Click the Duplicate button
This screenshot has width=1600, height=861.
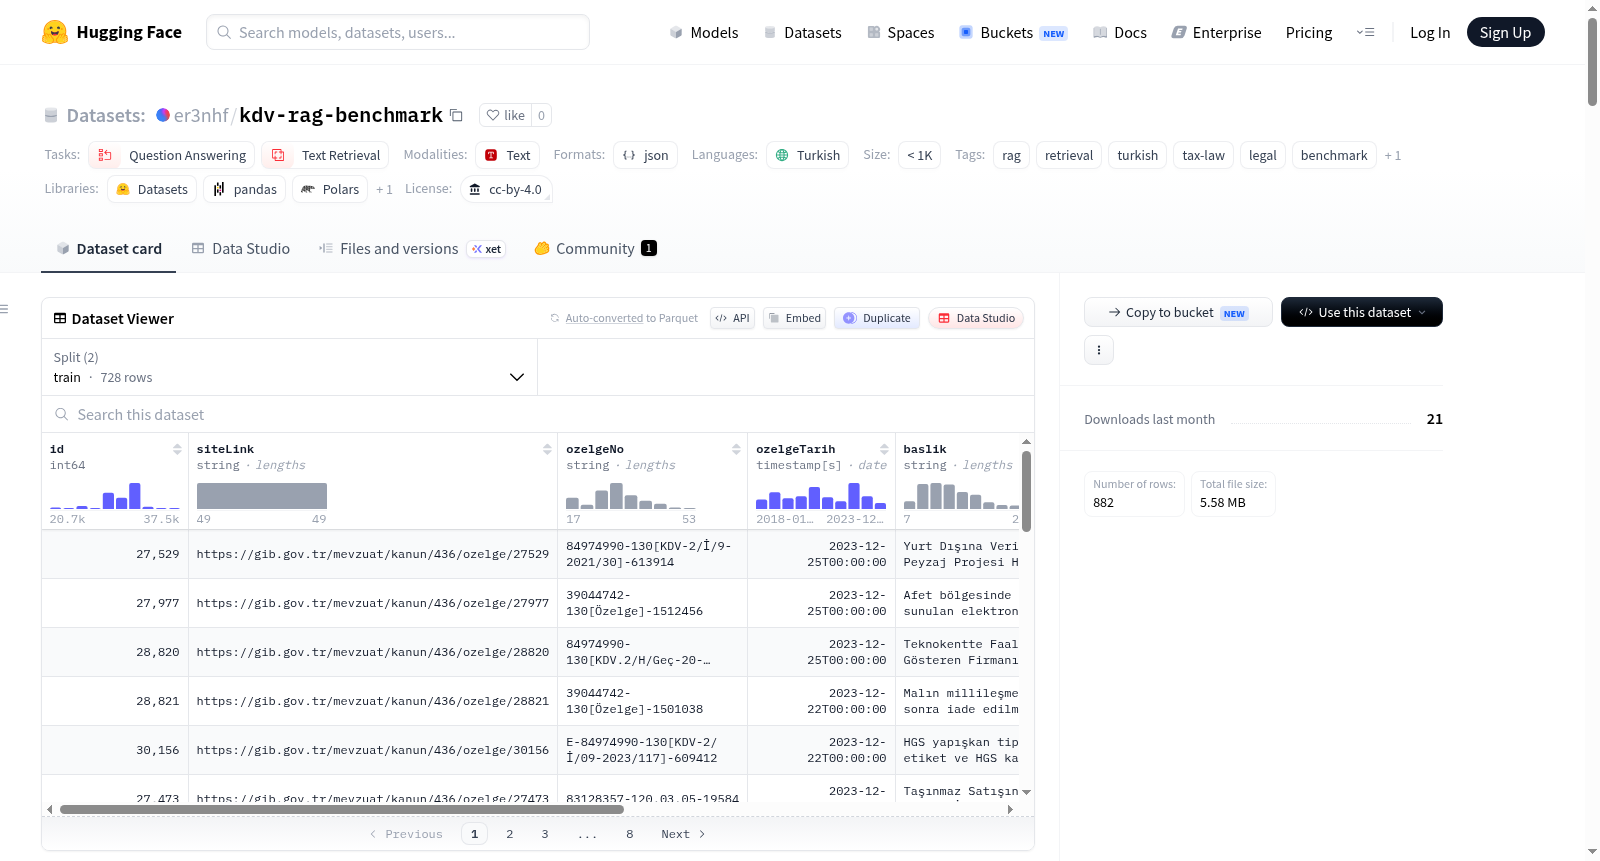877,318
